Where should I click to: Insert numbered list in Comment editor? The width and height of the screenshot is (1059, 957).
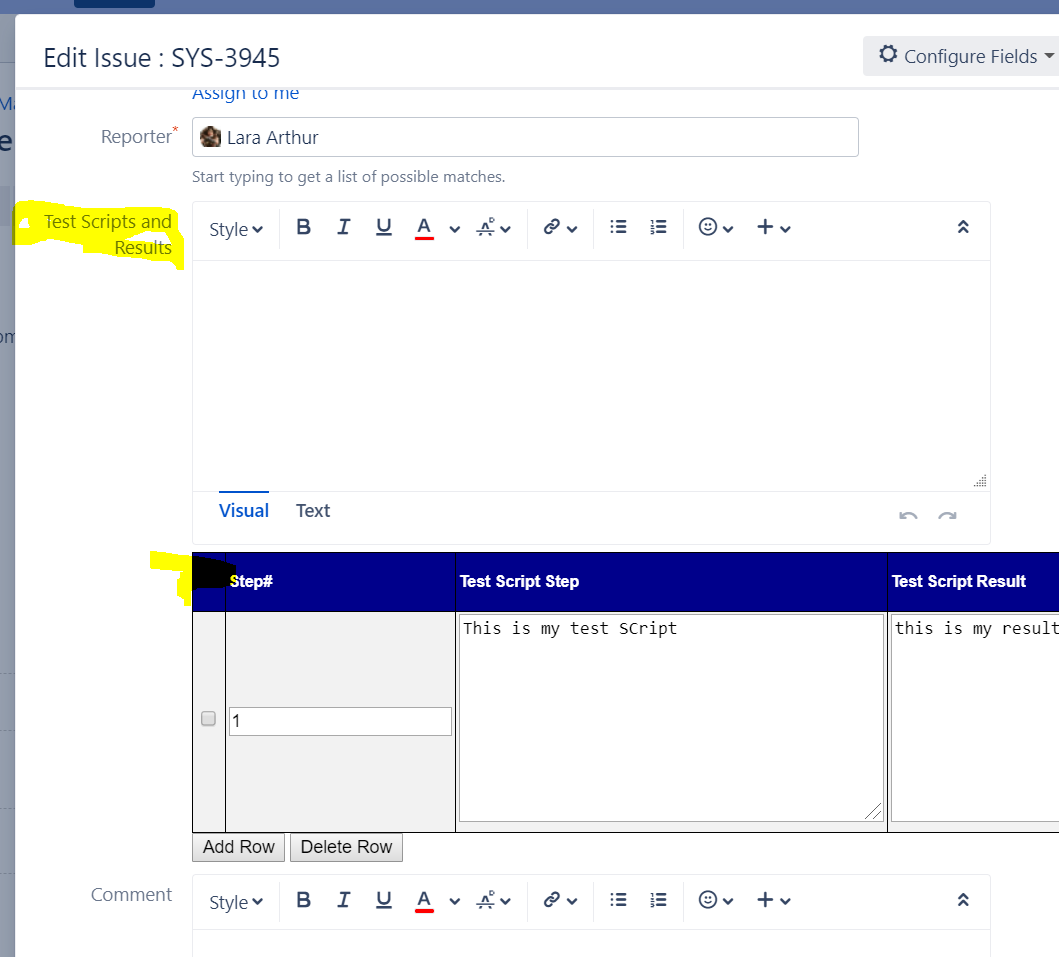658,900
